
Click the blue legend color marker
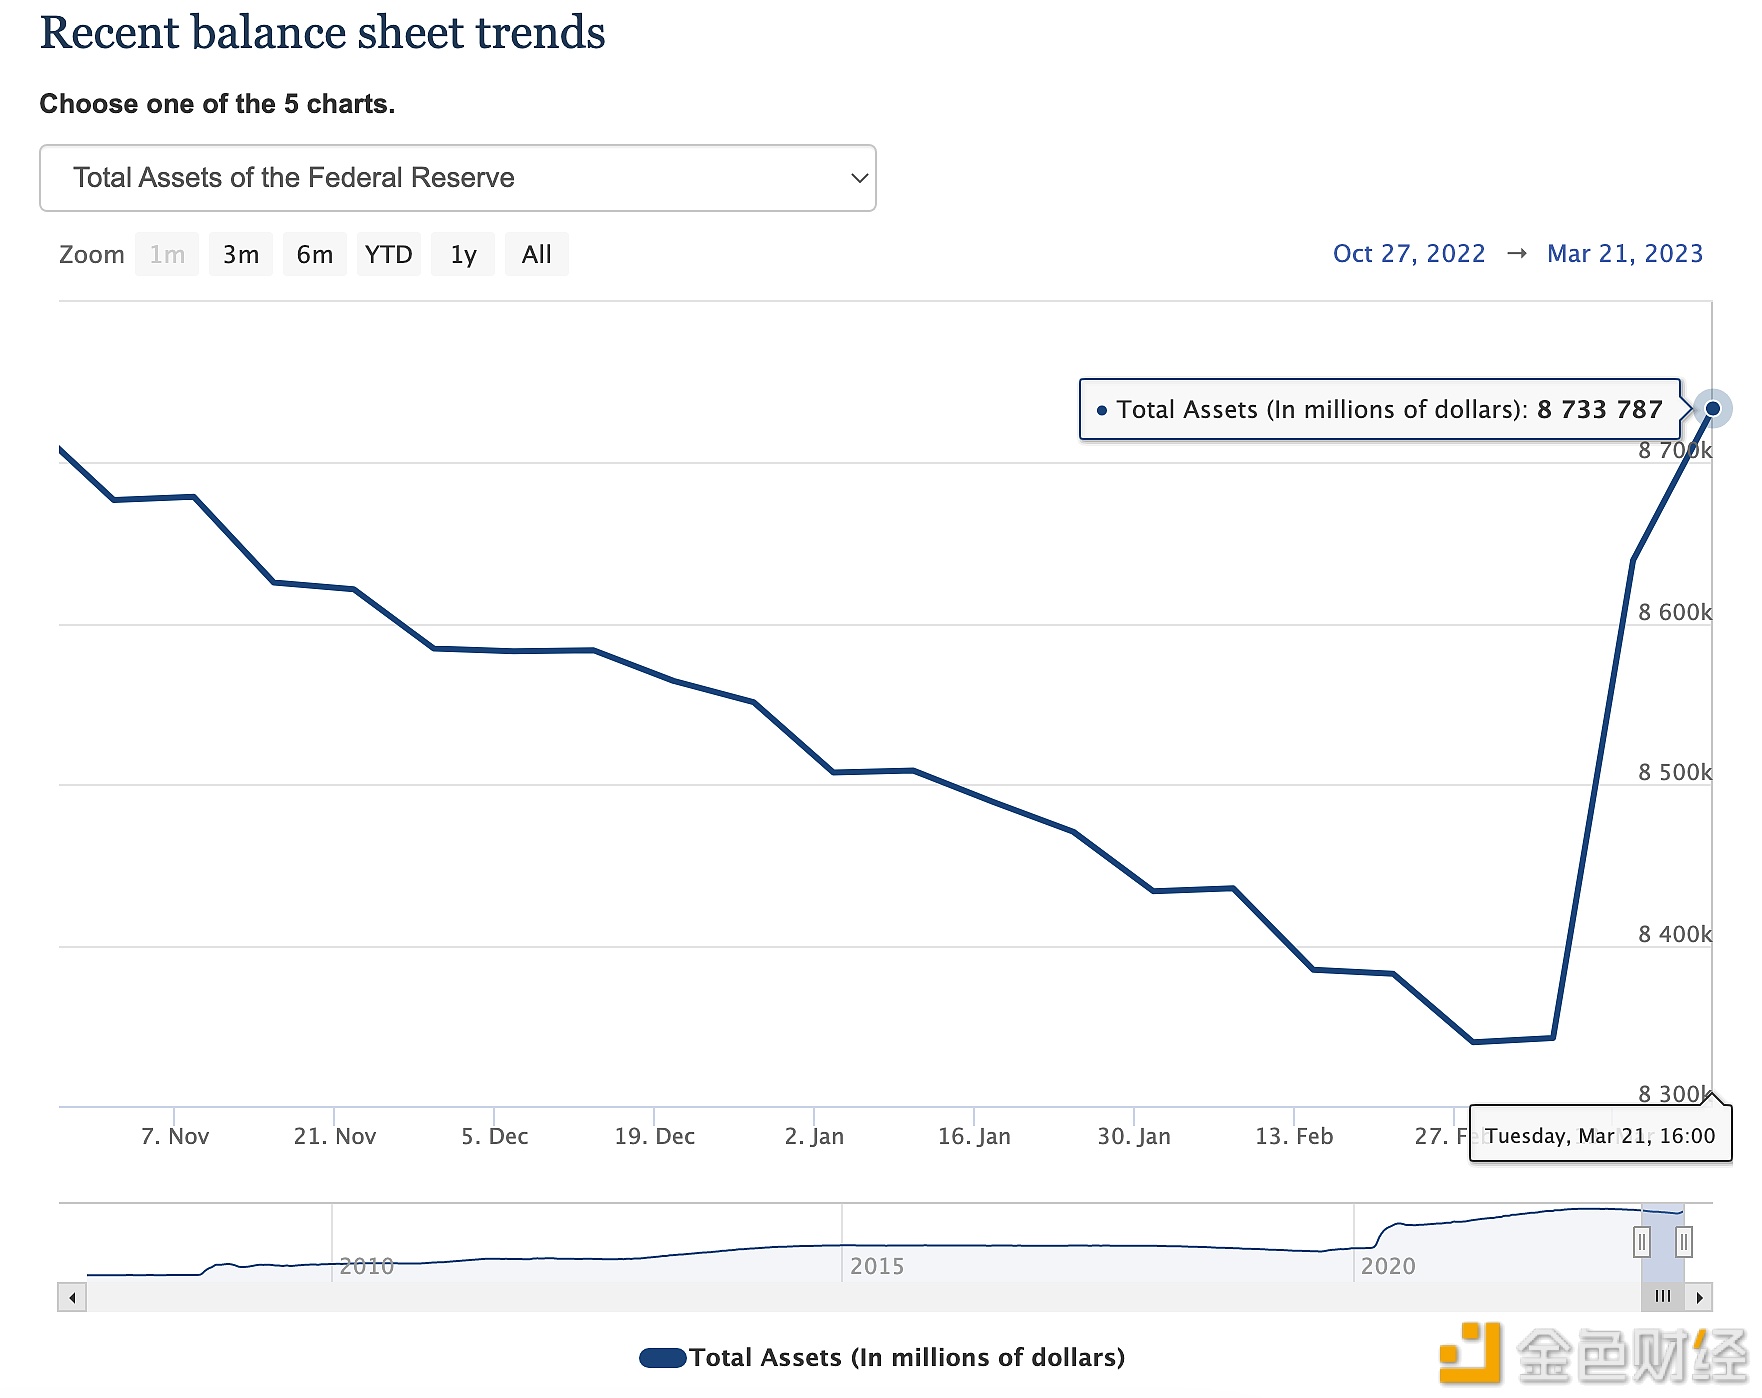click(x=662, y=1357)
